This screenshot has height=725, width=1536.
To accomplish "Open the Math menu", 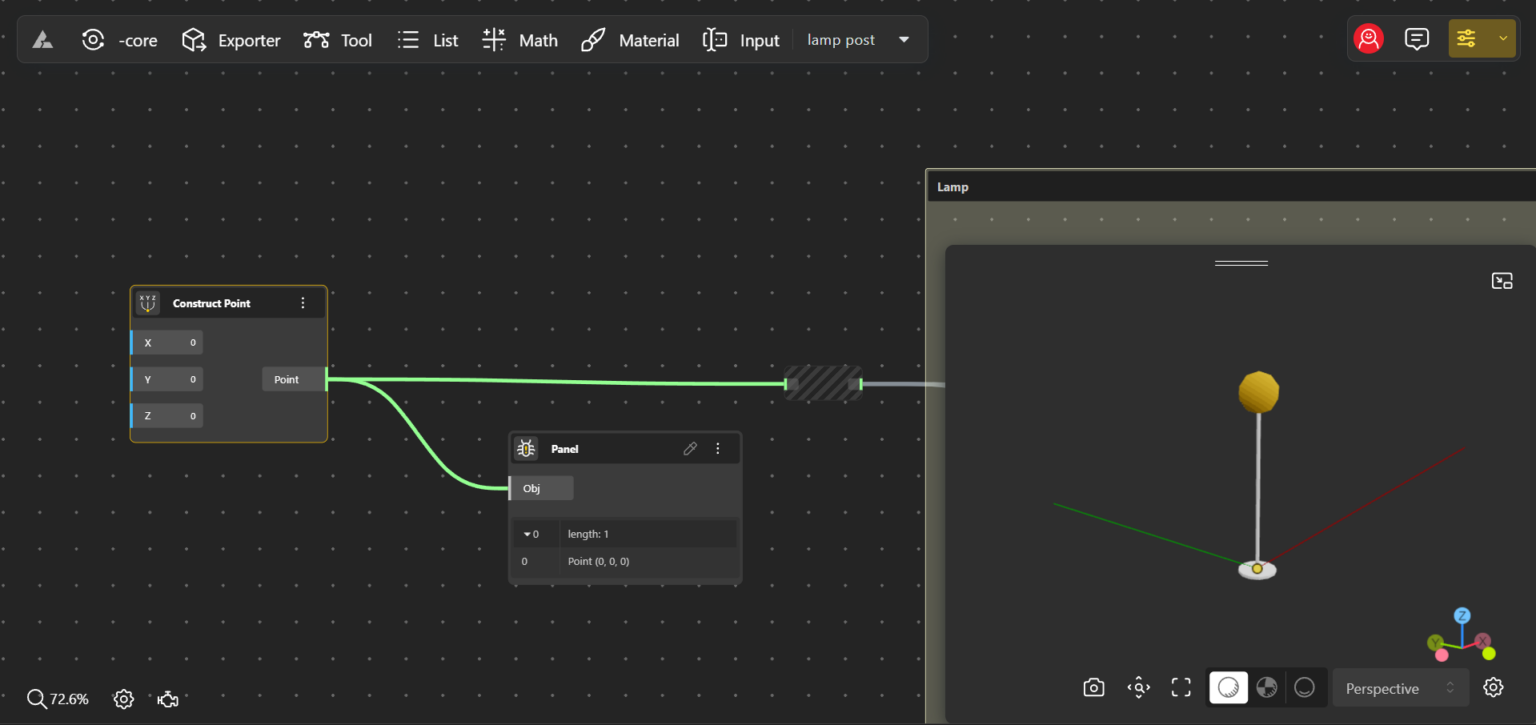I will 520,40.
